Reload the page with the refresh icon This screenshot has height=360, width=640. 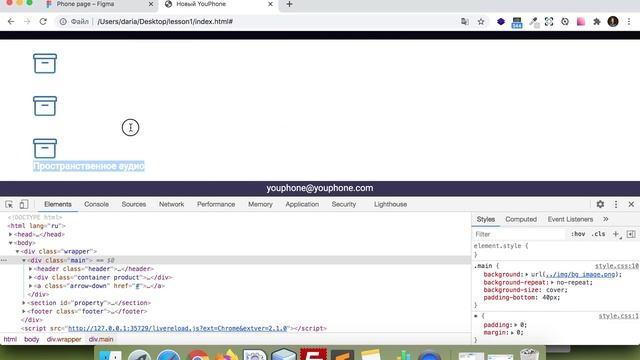pyautogui.click(x=43, y=22)
